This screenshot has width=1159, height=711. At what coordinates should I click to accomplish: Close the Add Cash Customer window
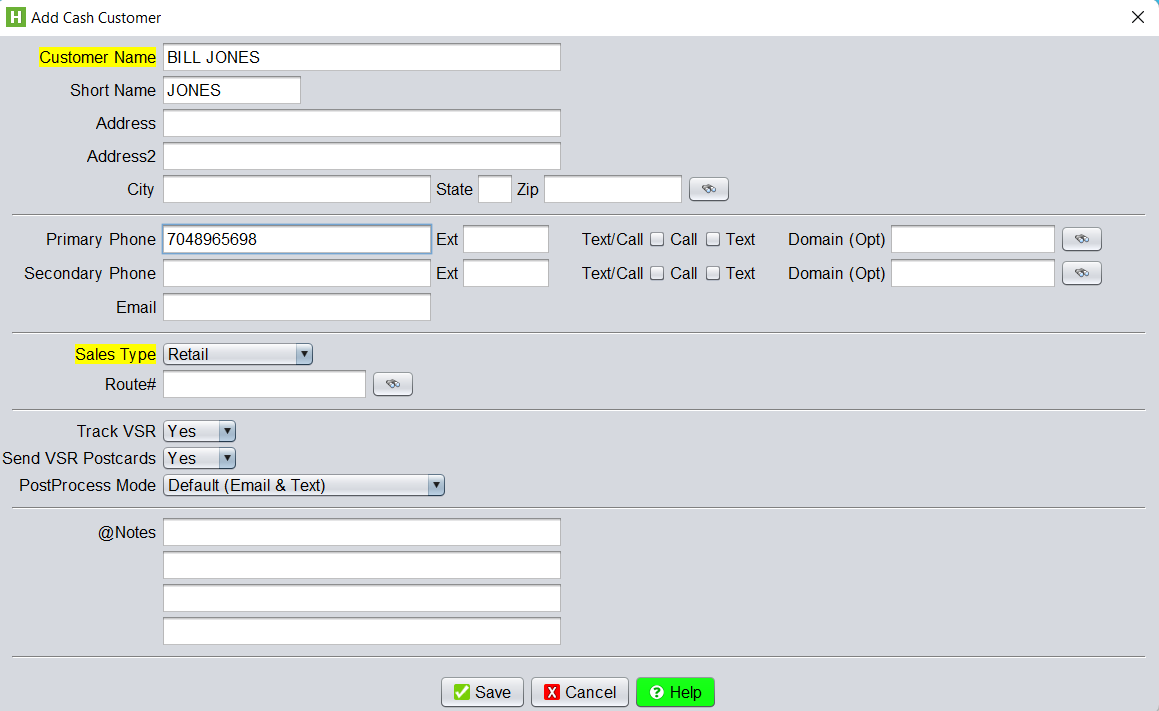point(1137,17)
